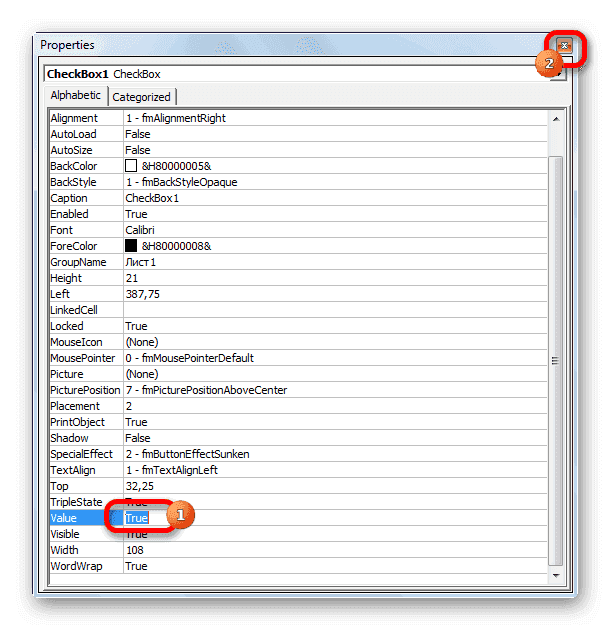The width and height of the screenshot is (611, 631).
Task: Select the BackColor property name
Action: point(74,166)
